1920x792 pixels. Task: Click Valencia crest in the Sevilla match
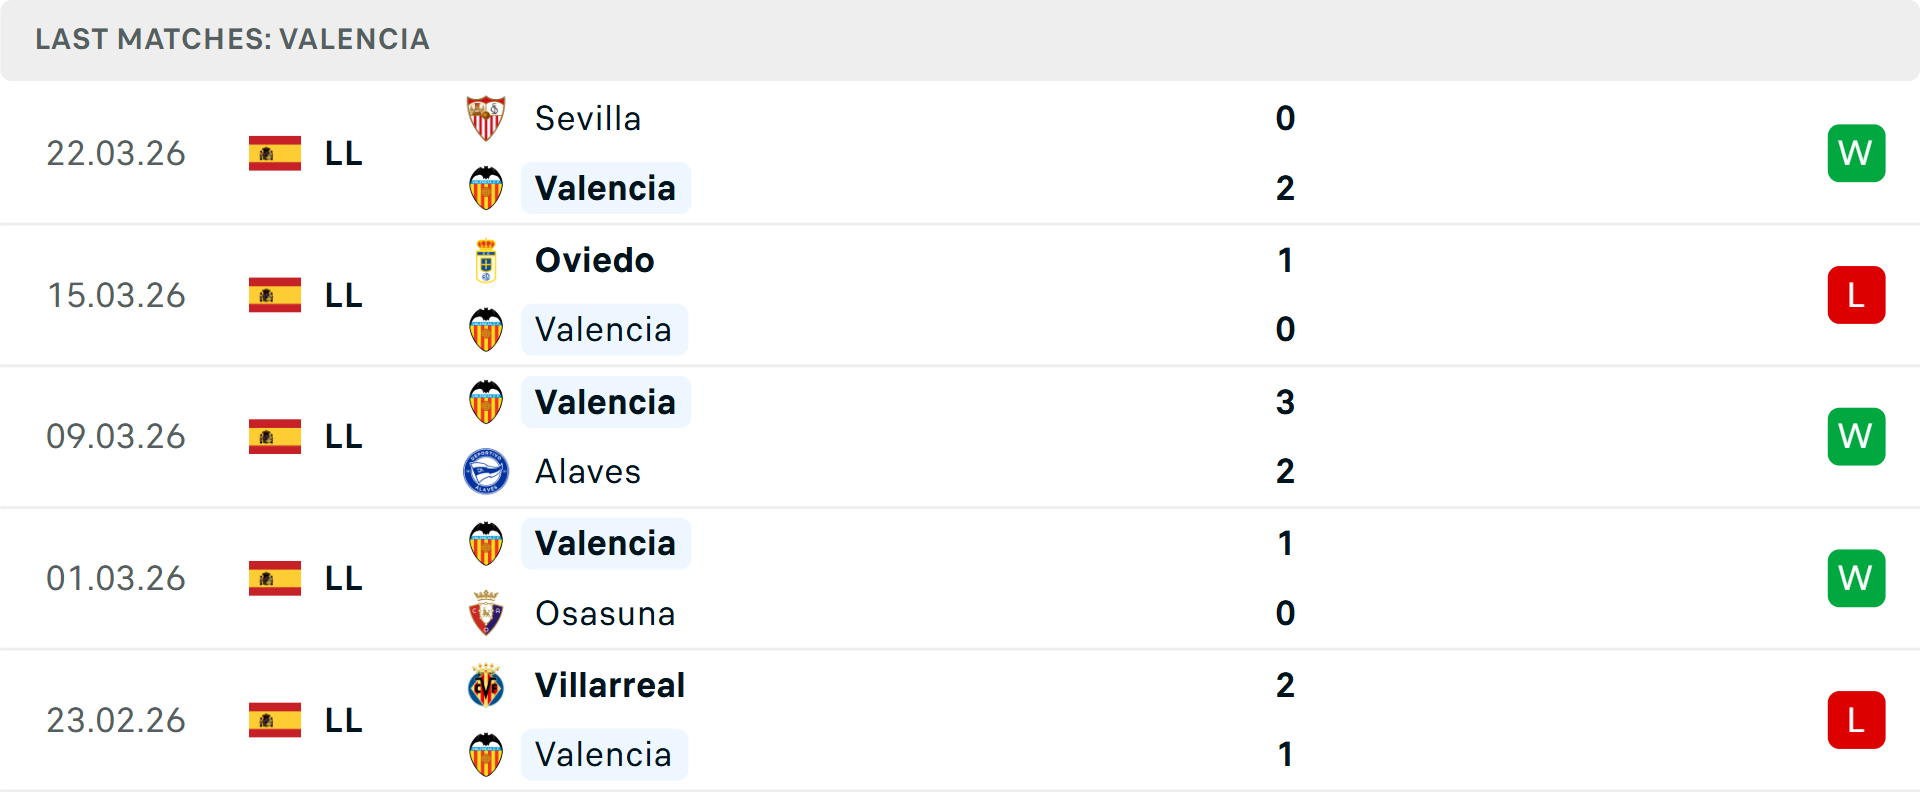[486, 188]
